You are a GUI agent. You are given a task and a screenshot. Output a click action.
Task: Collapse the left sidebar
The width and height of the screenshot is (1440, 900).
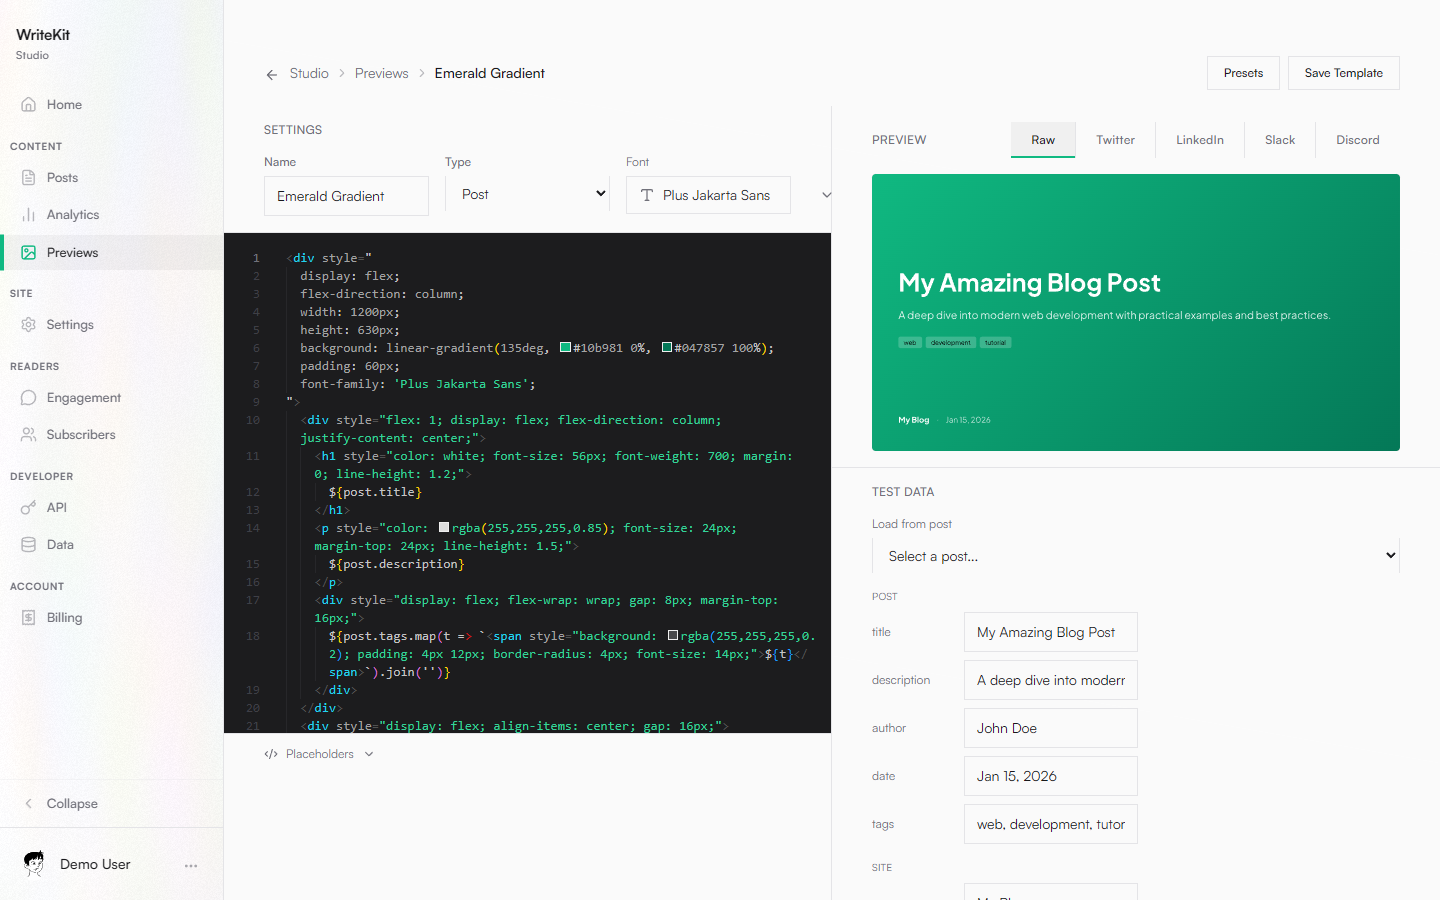(63, 803)
